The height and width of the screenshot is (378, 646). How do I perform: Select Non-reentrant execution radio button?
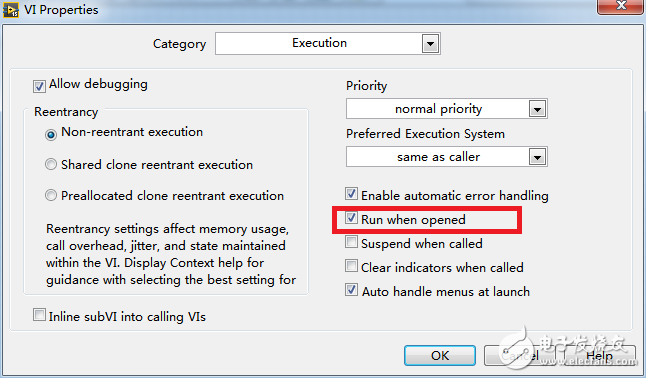pos(51,135)
